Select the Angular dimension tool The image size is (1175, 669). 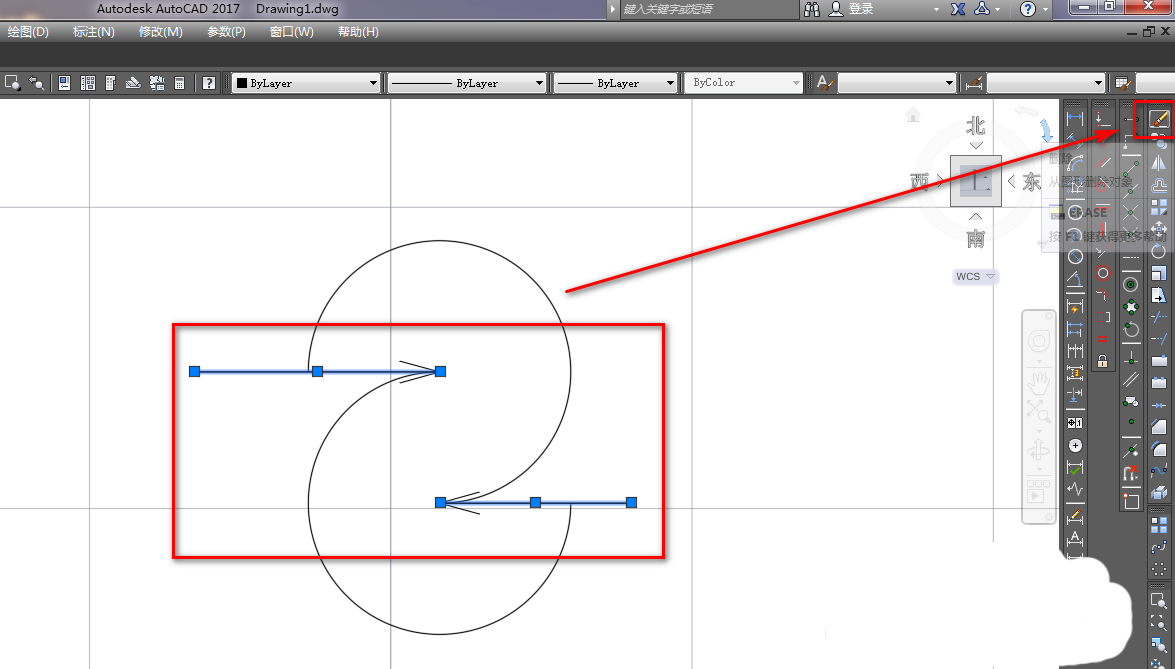coord(1075,279)
